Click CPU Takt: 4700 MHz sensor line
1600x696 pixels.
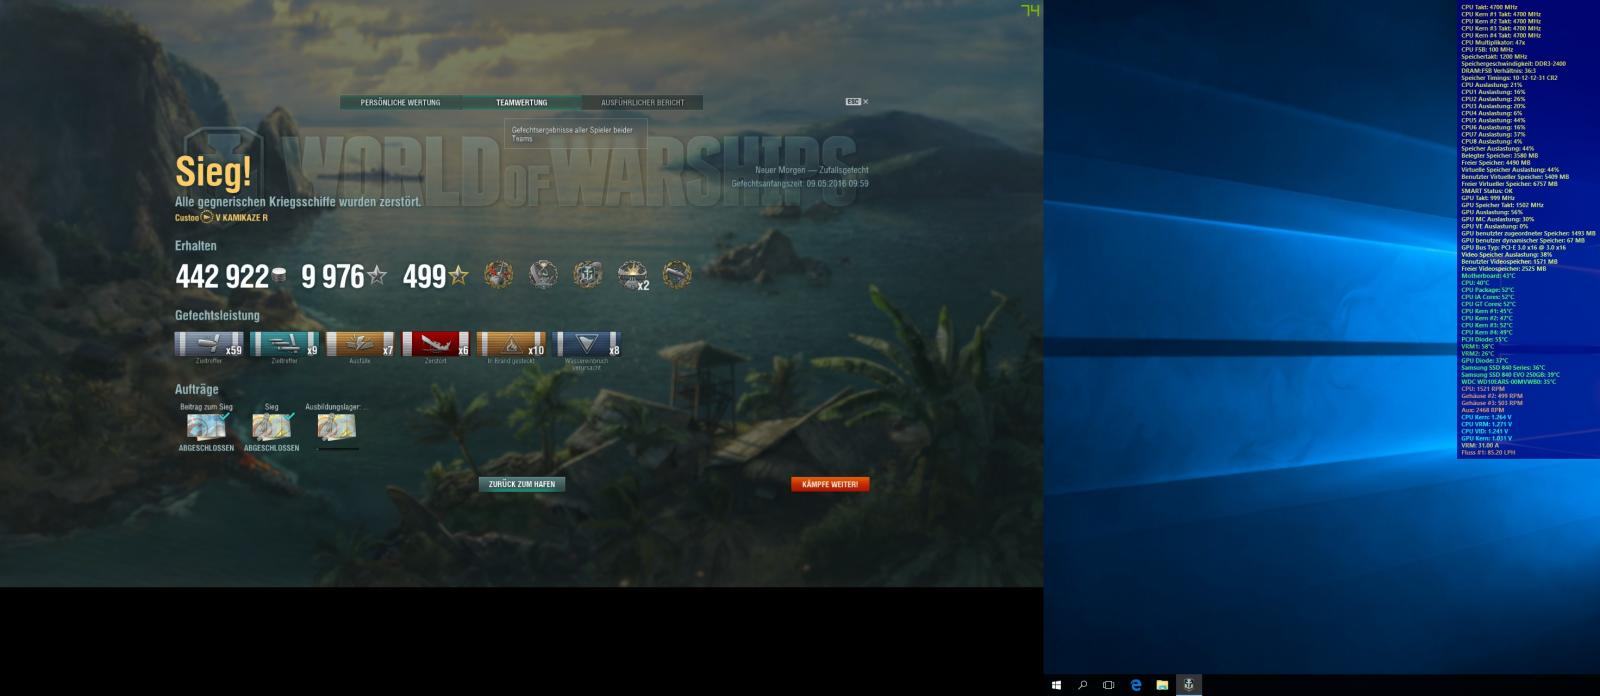tap(1489, 7)
